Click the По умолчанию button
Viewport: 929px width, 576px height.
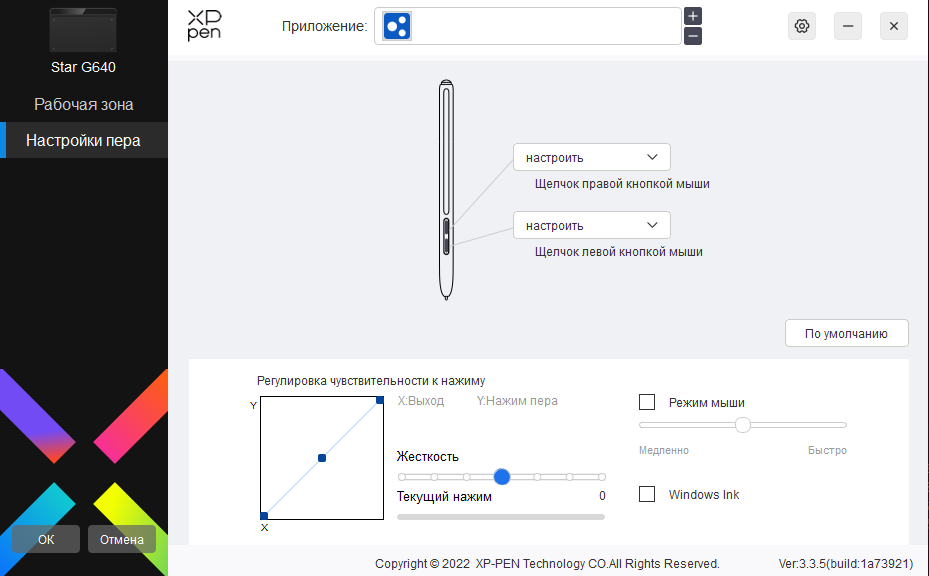coord(846,334)
